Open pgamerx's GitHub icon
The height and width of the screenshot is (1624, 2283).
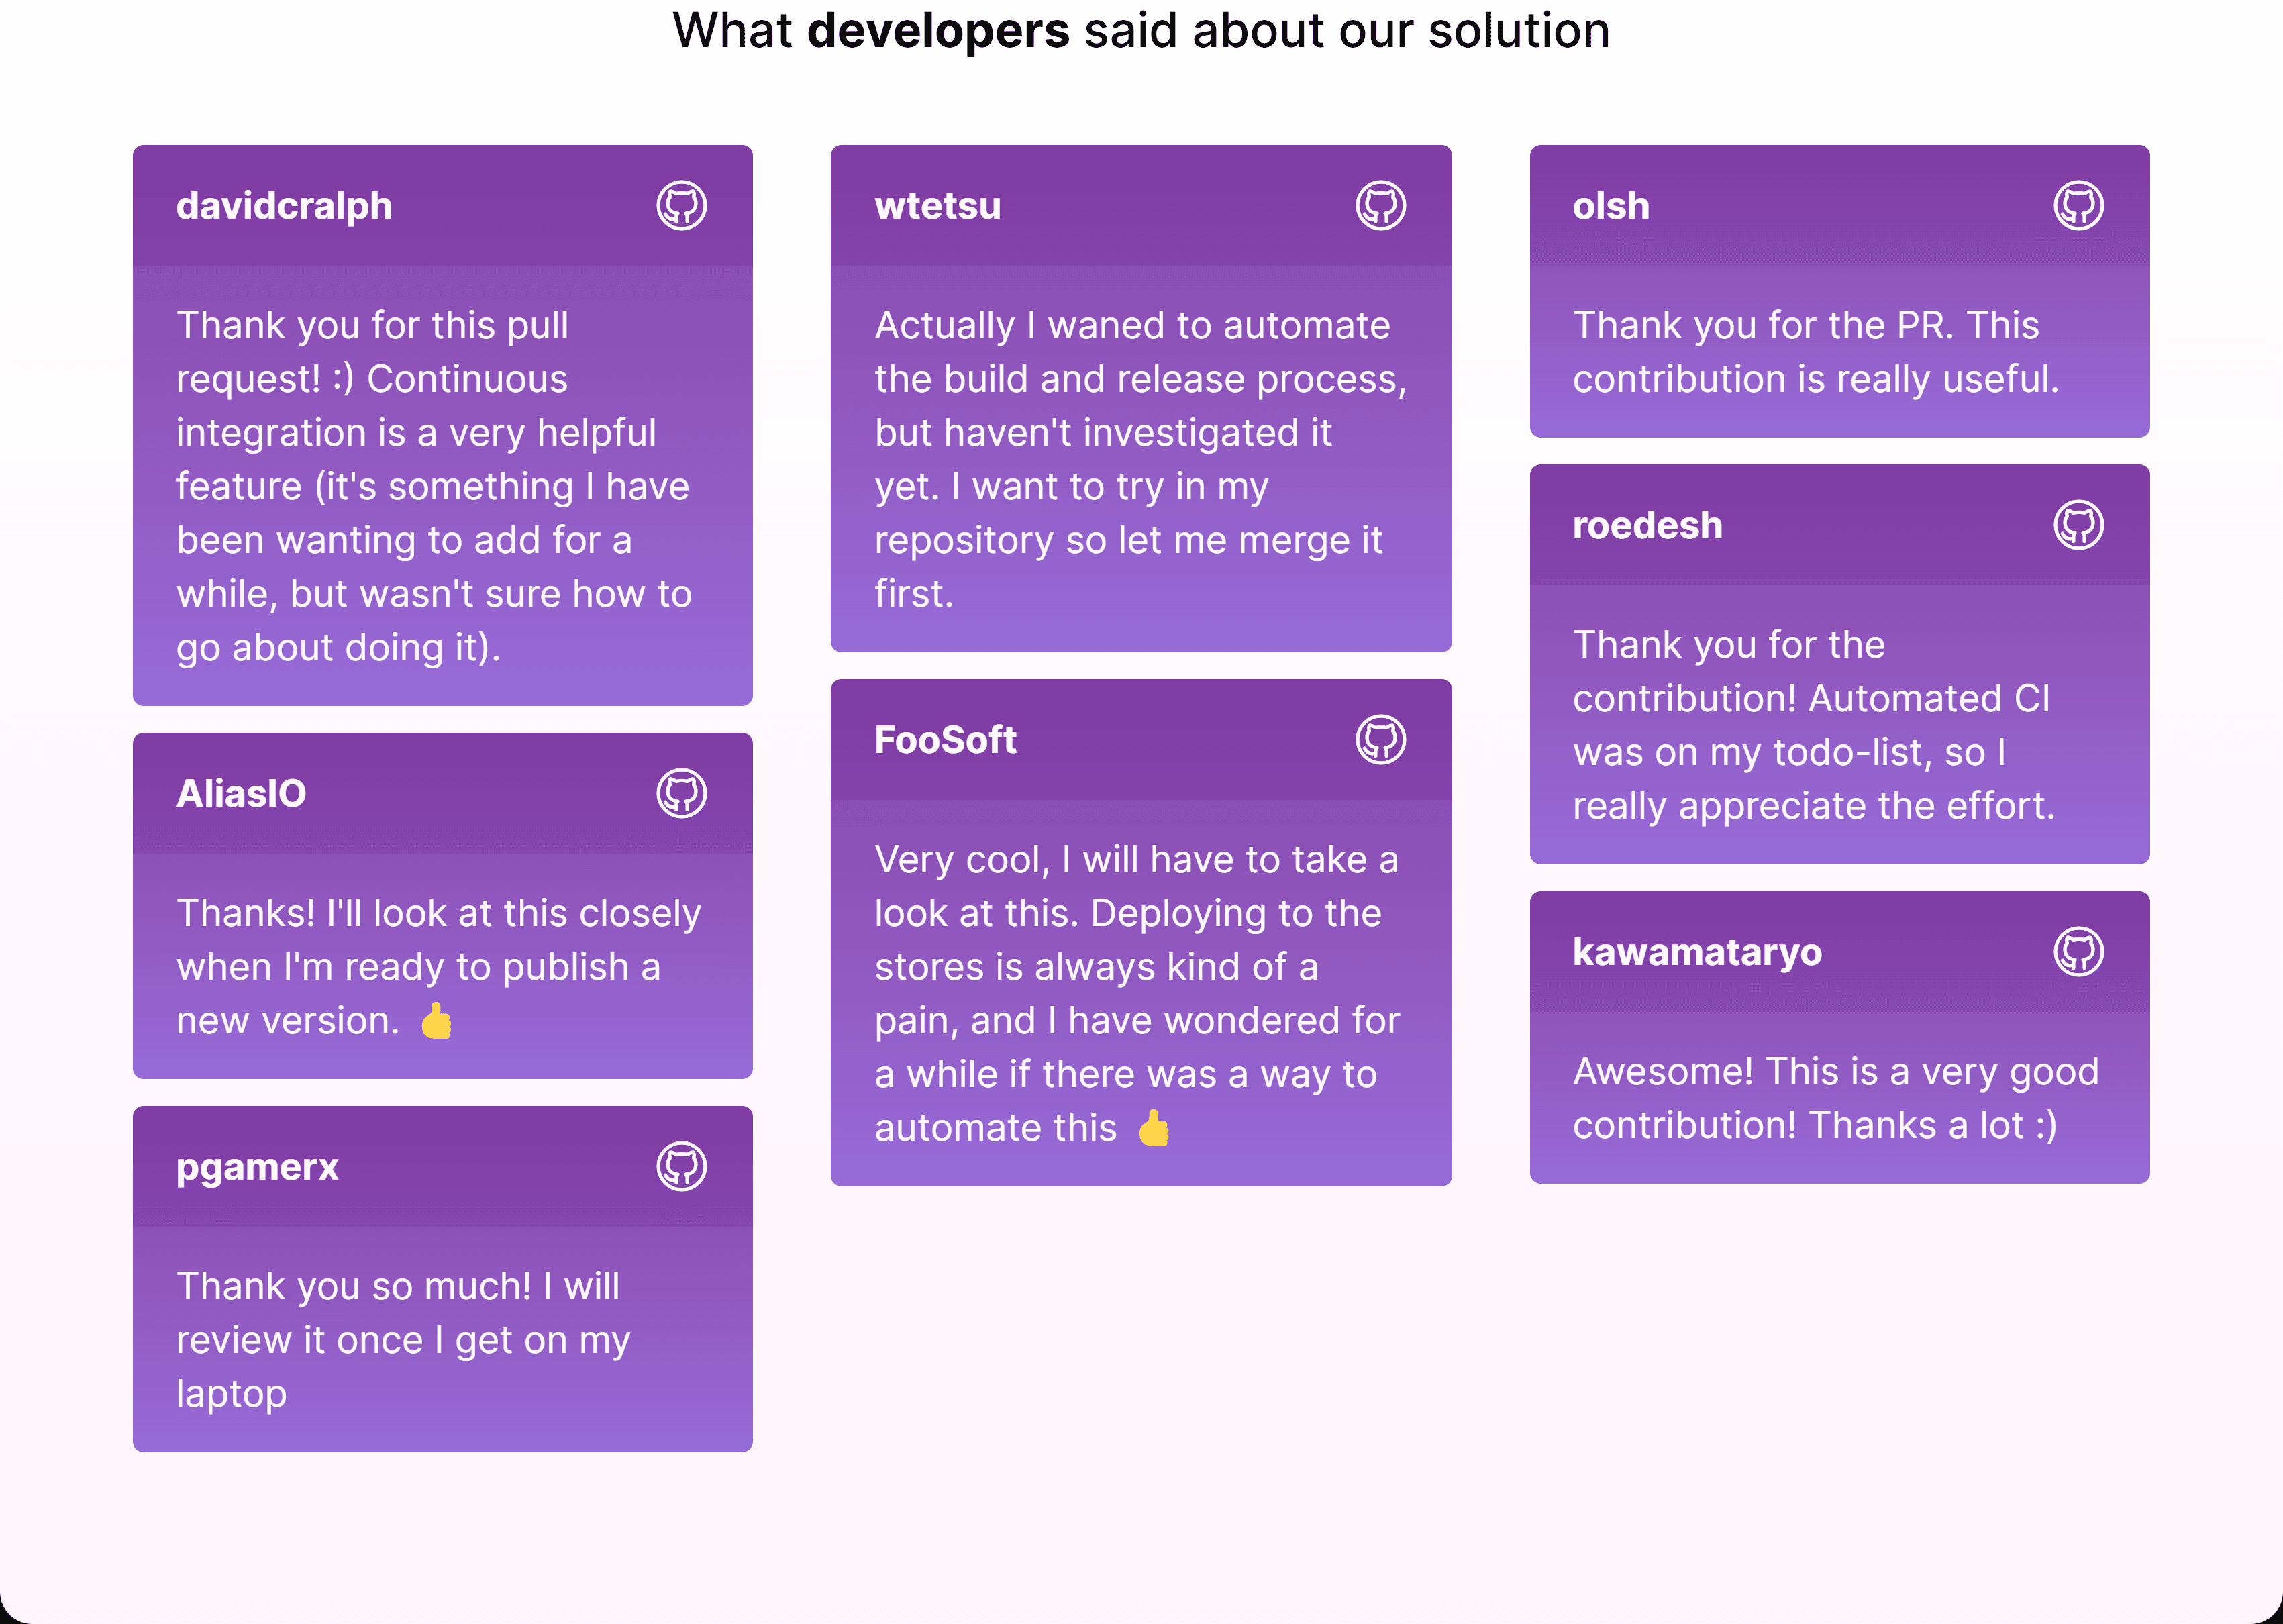[682, 1167]
